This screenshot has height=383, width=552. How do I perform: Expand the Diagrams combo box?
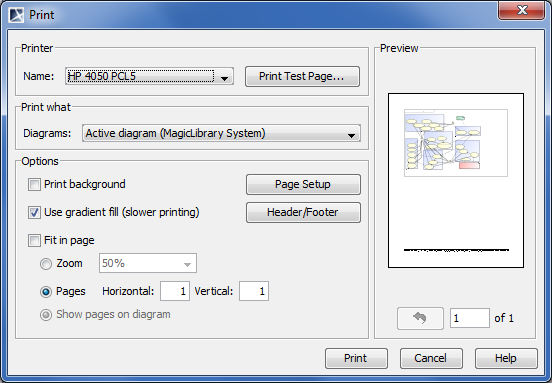(221, 133)
